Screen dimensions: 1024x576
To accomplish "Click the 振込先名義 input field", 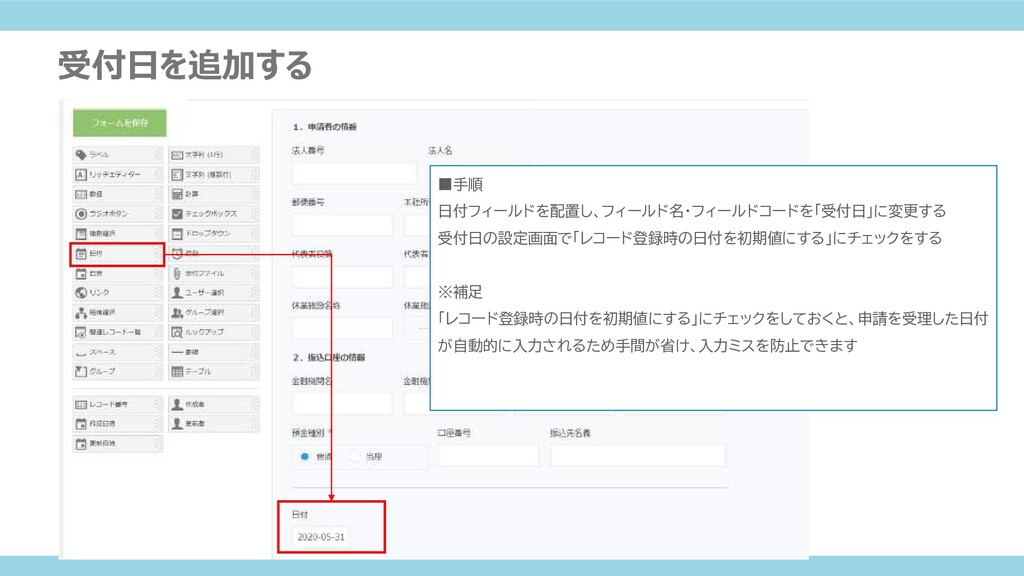I will (638, 455).
